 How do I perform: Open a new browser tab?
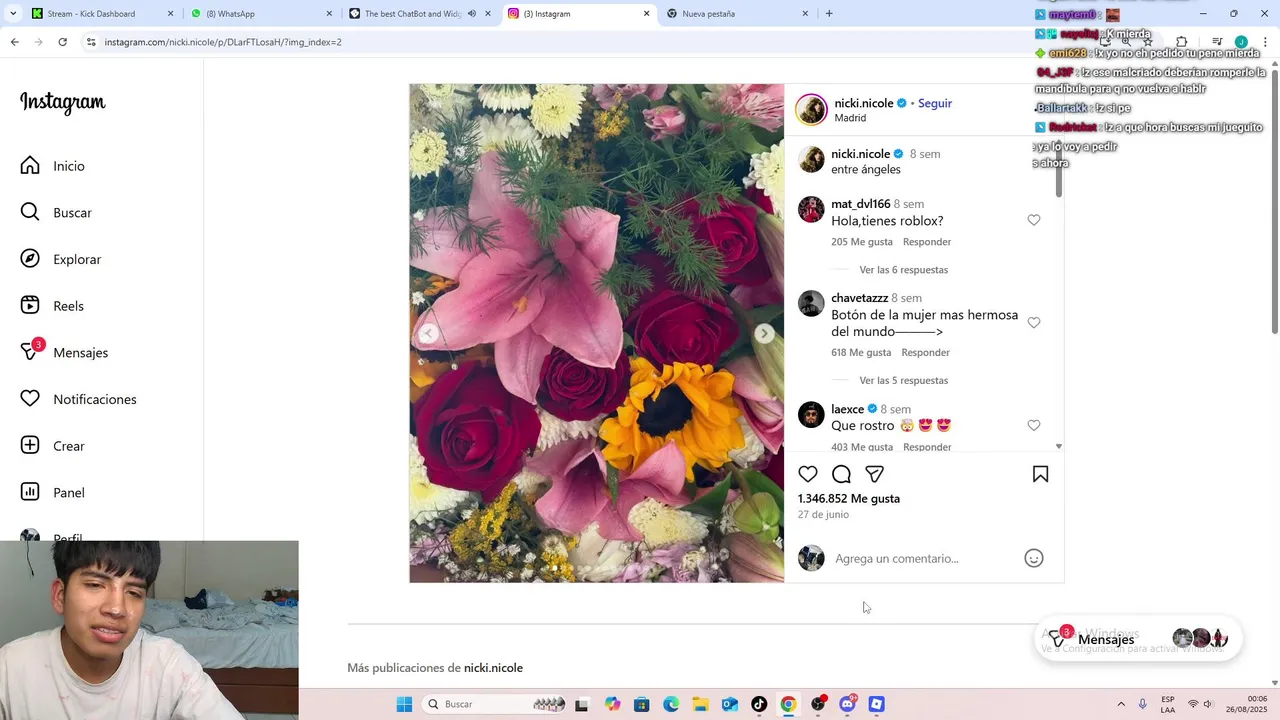[x=829, y=14]
